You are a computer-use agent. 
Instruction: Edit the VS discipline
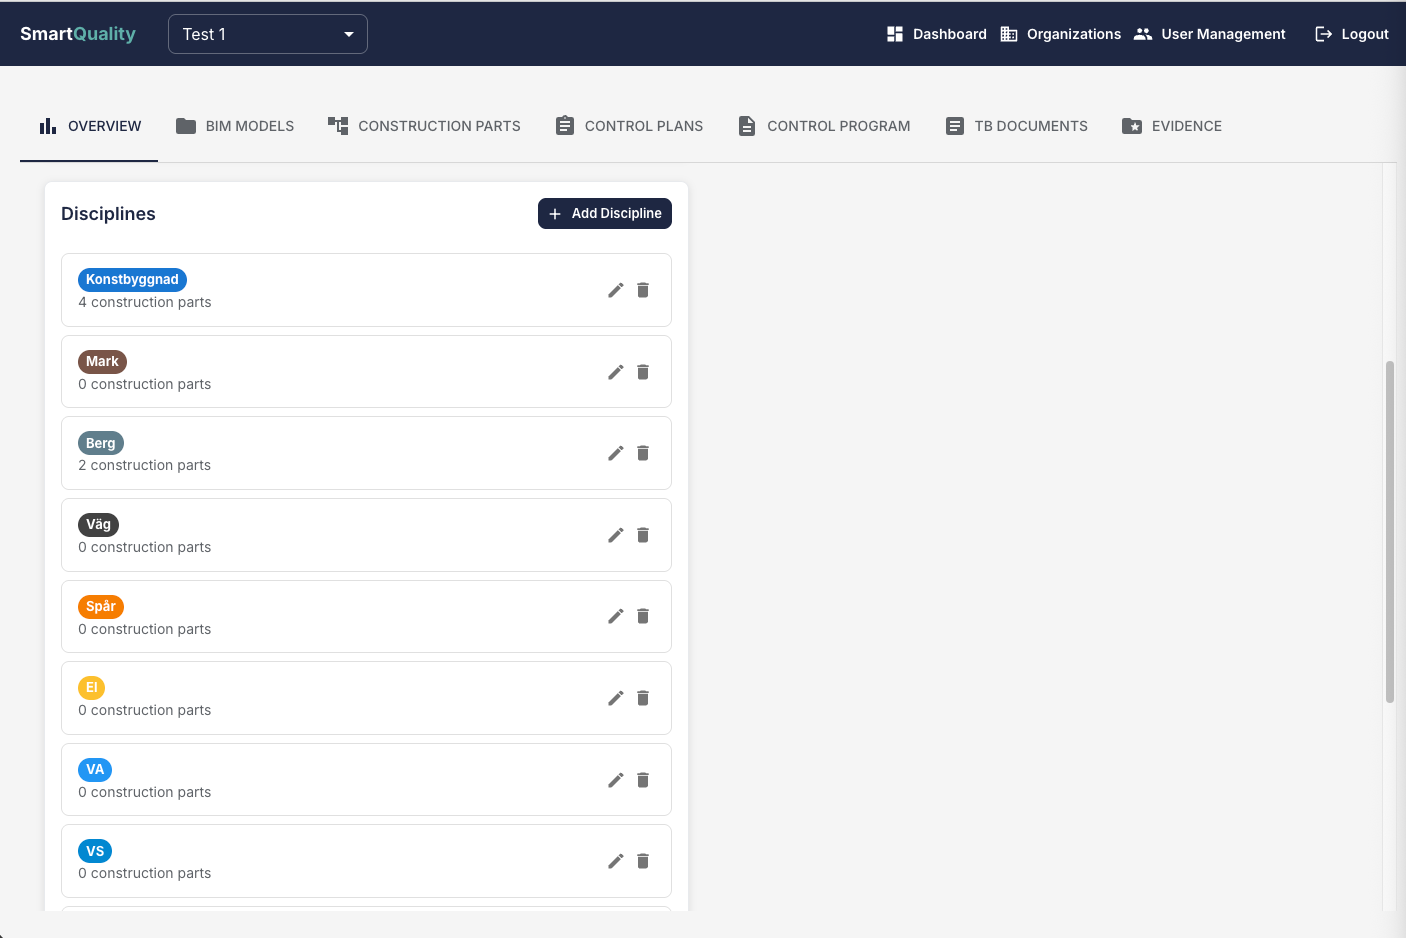click(616, 861)
